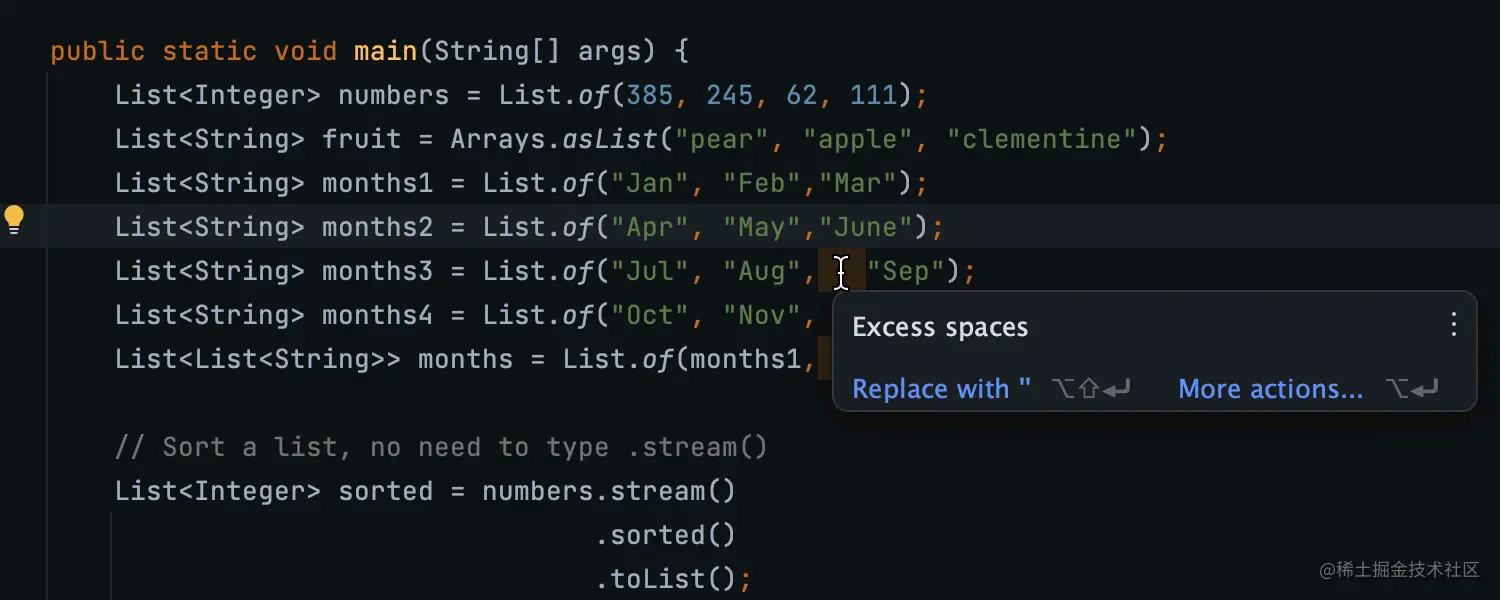Click the "Aug" string literal

(x=762, y=271)
